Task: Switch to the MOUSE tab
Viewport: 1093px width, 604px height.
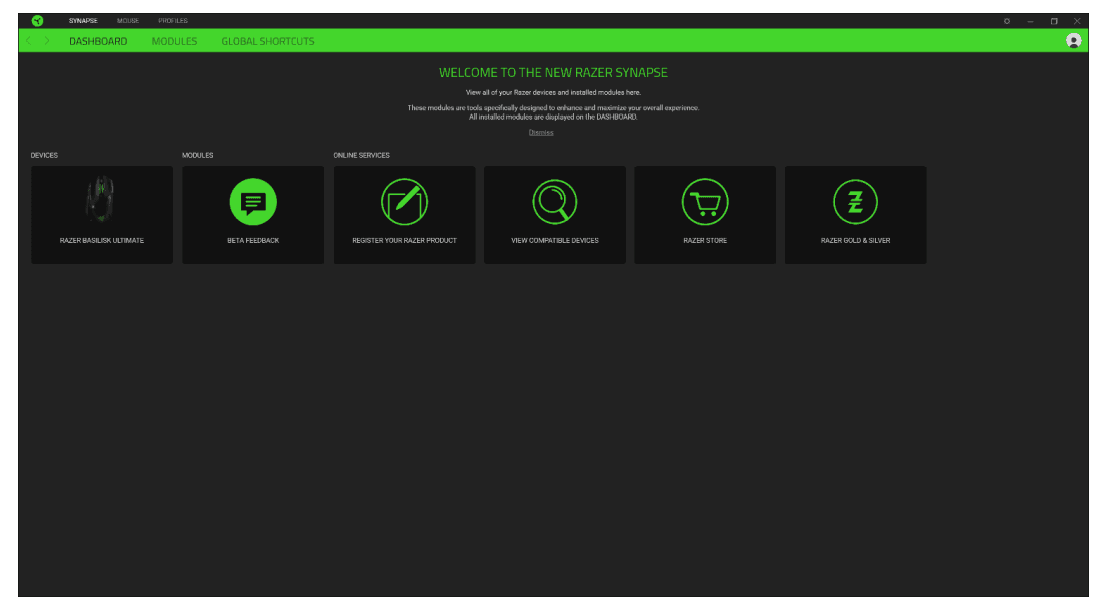Action: [126, 20]
